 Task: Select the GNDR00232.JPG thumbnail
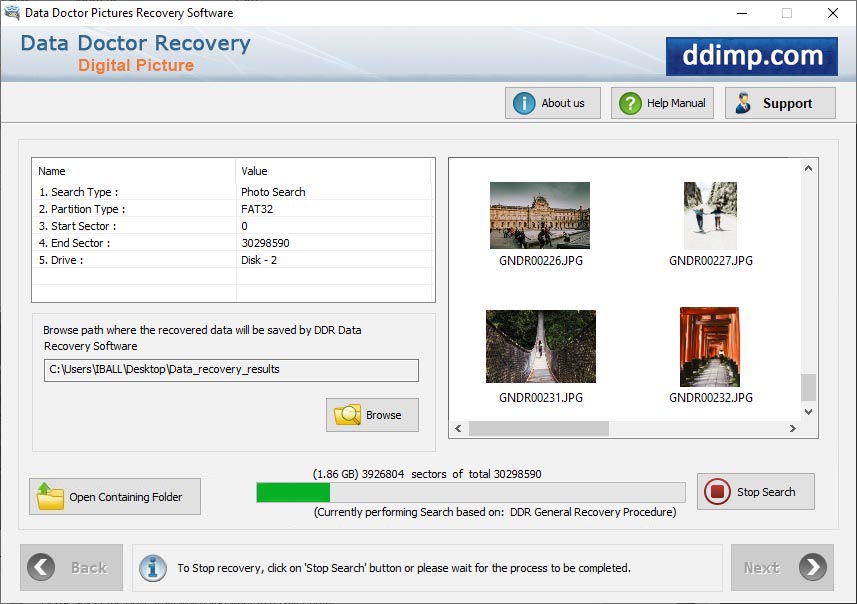tap(710, 347)
